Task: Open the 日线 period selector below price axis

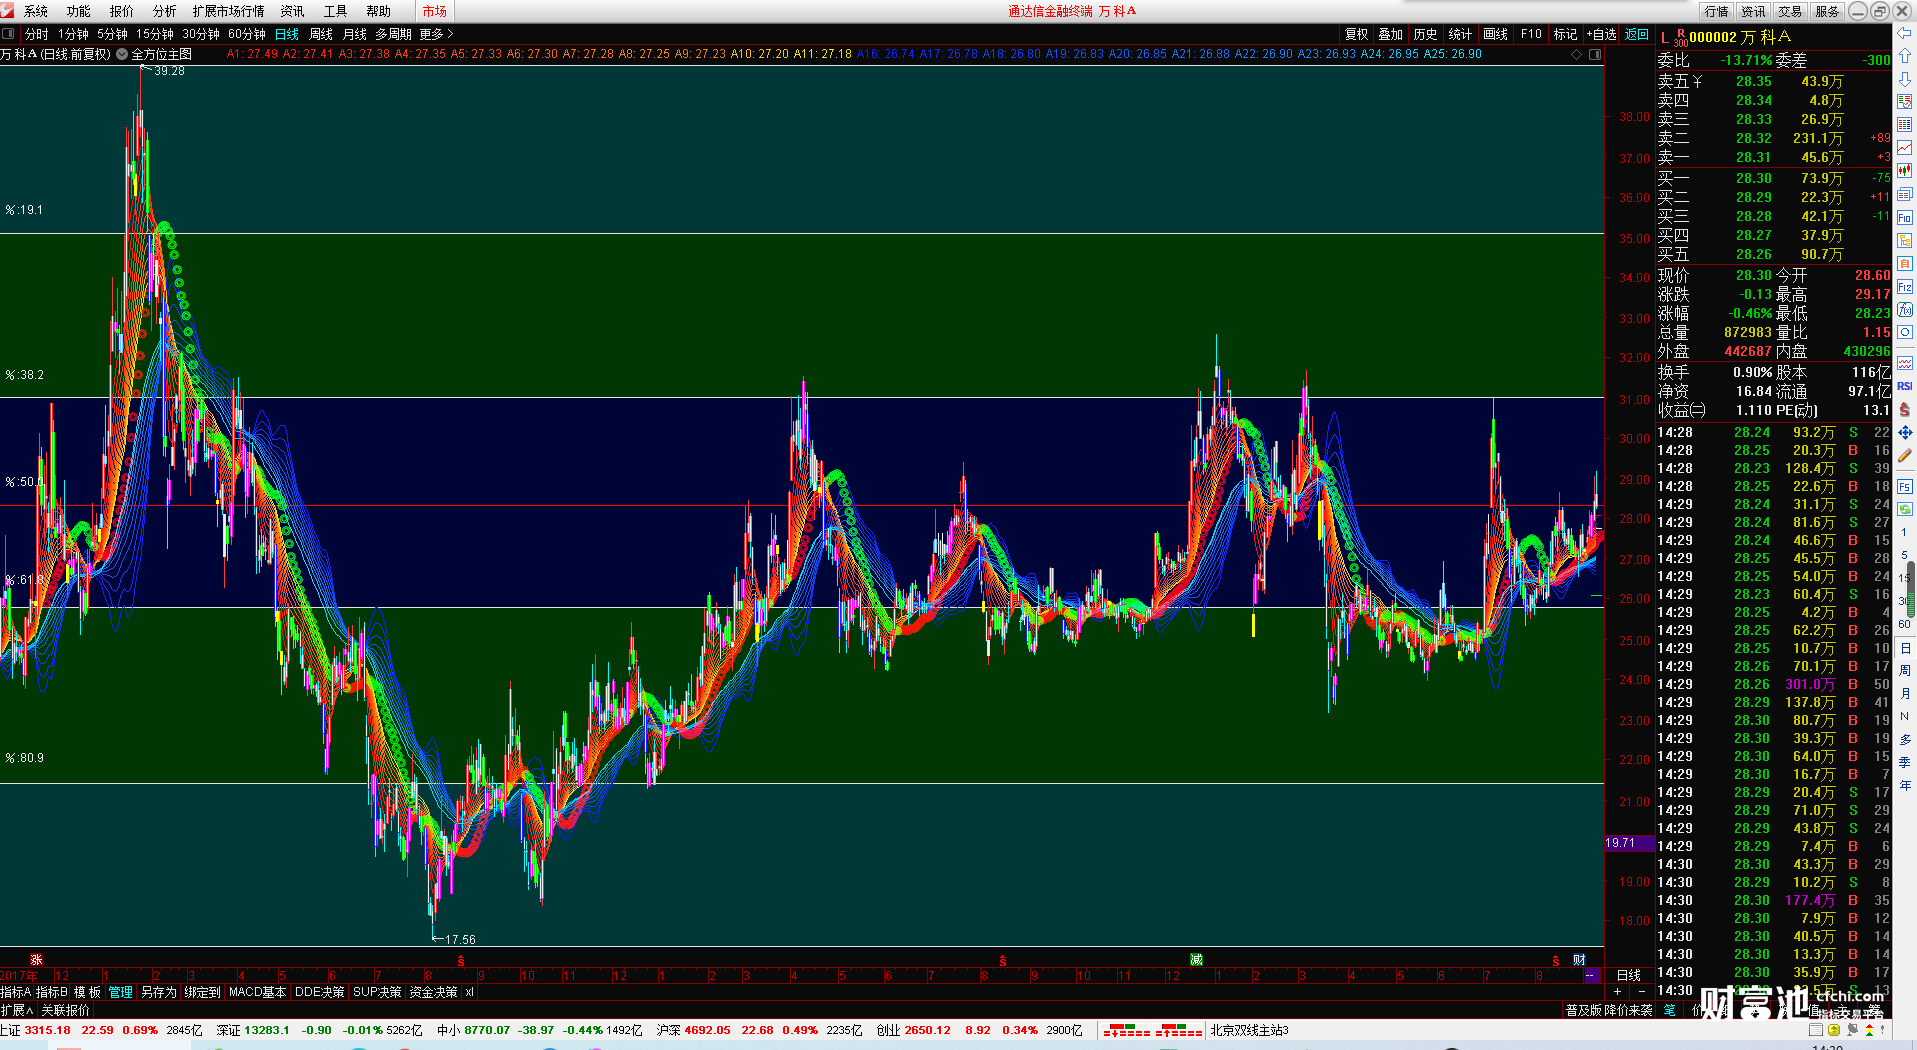Action: pyautogui.click(x=1629, y=975)
